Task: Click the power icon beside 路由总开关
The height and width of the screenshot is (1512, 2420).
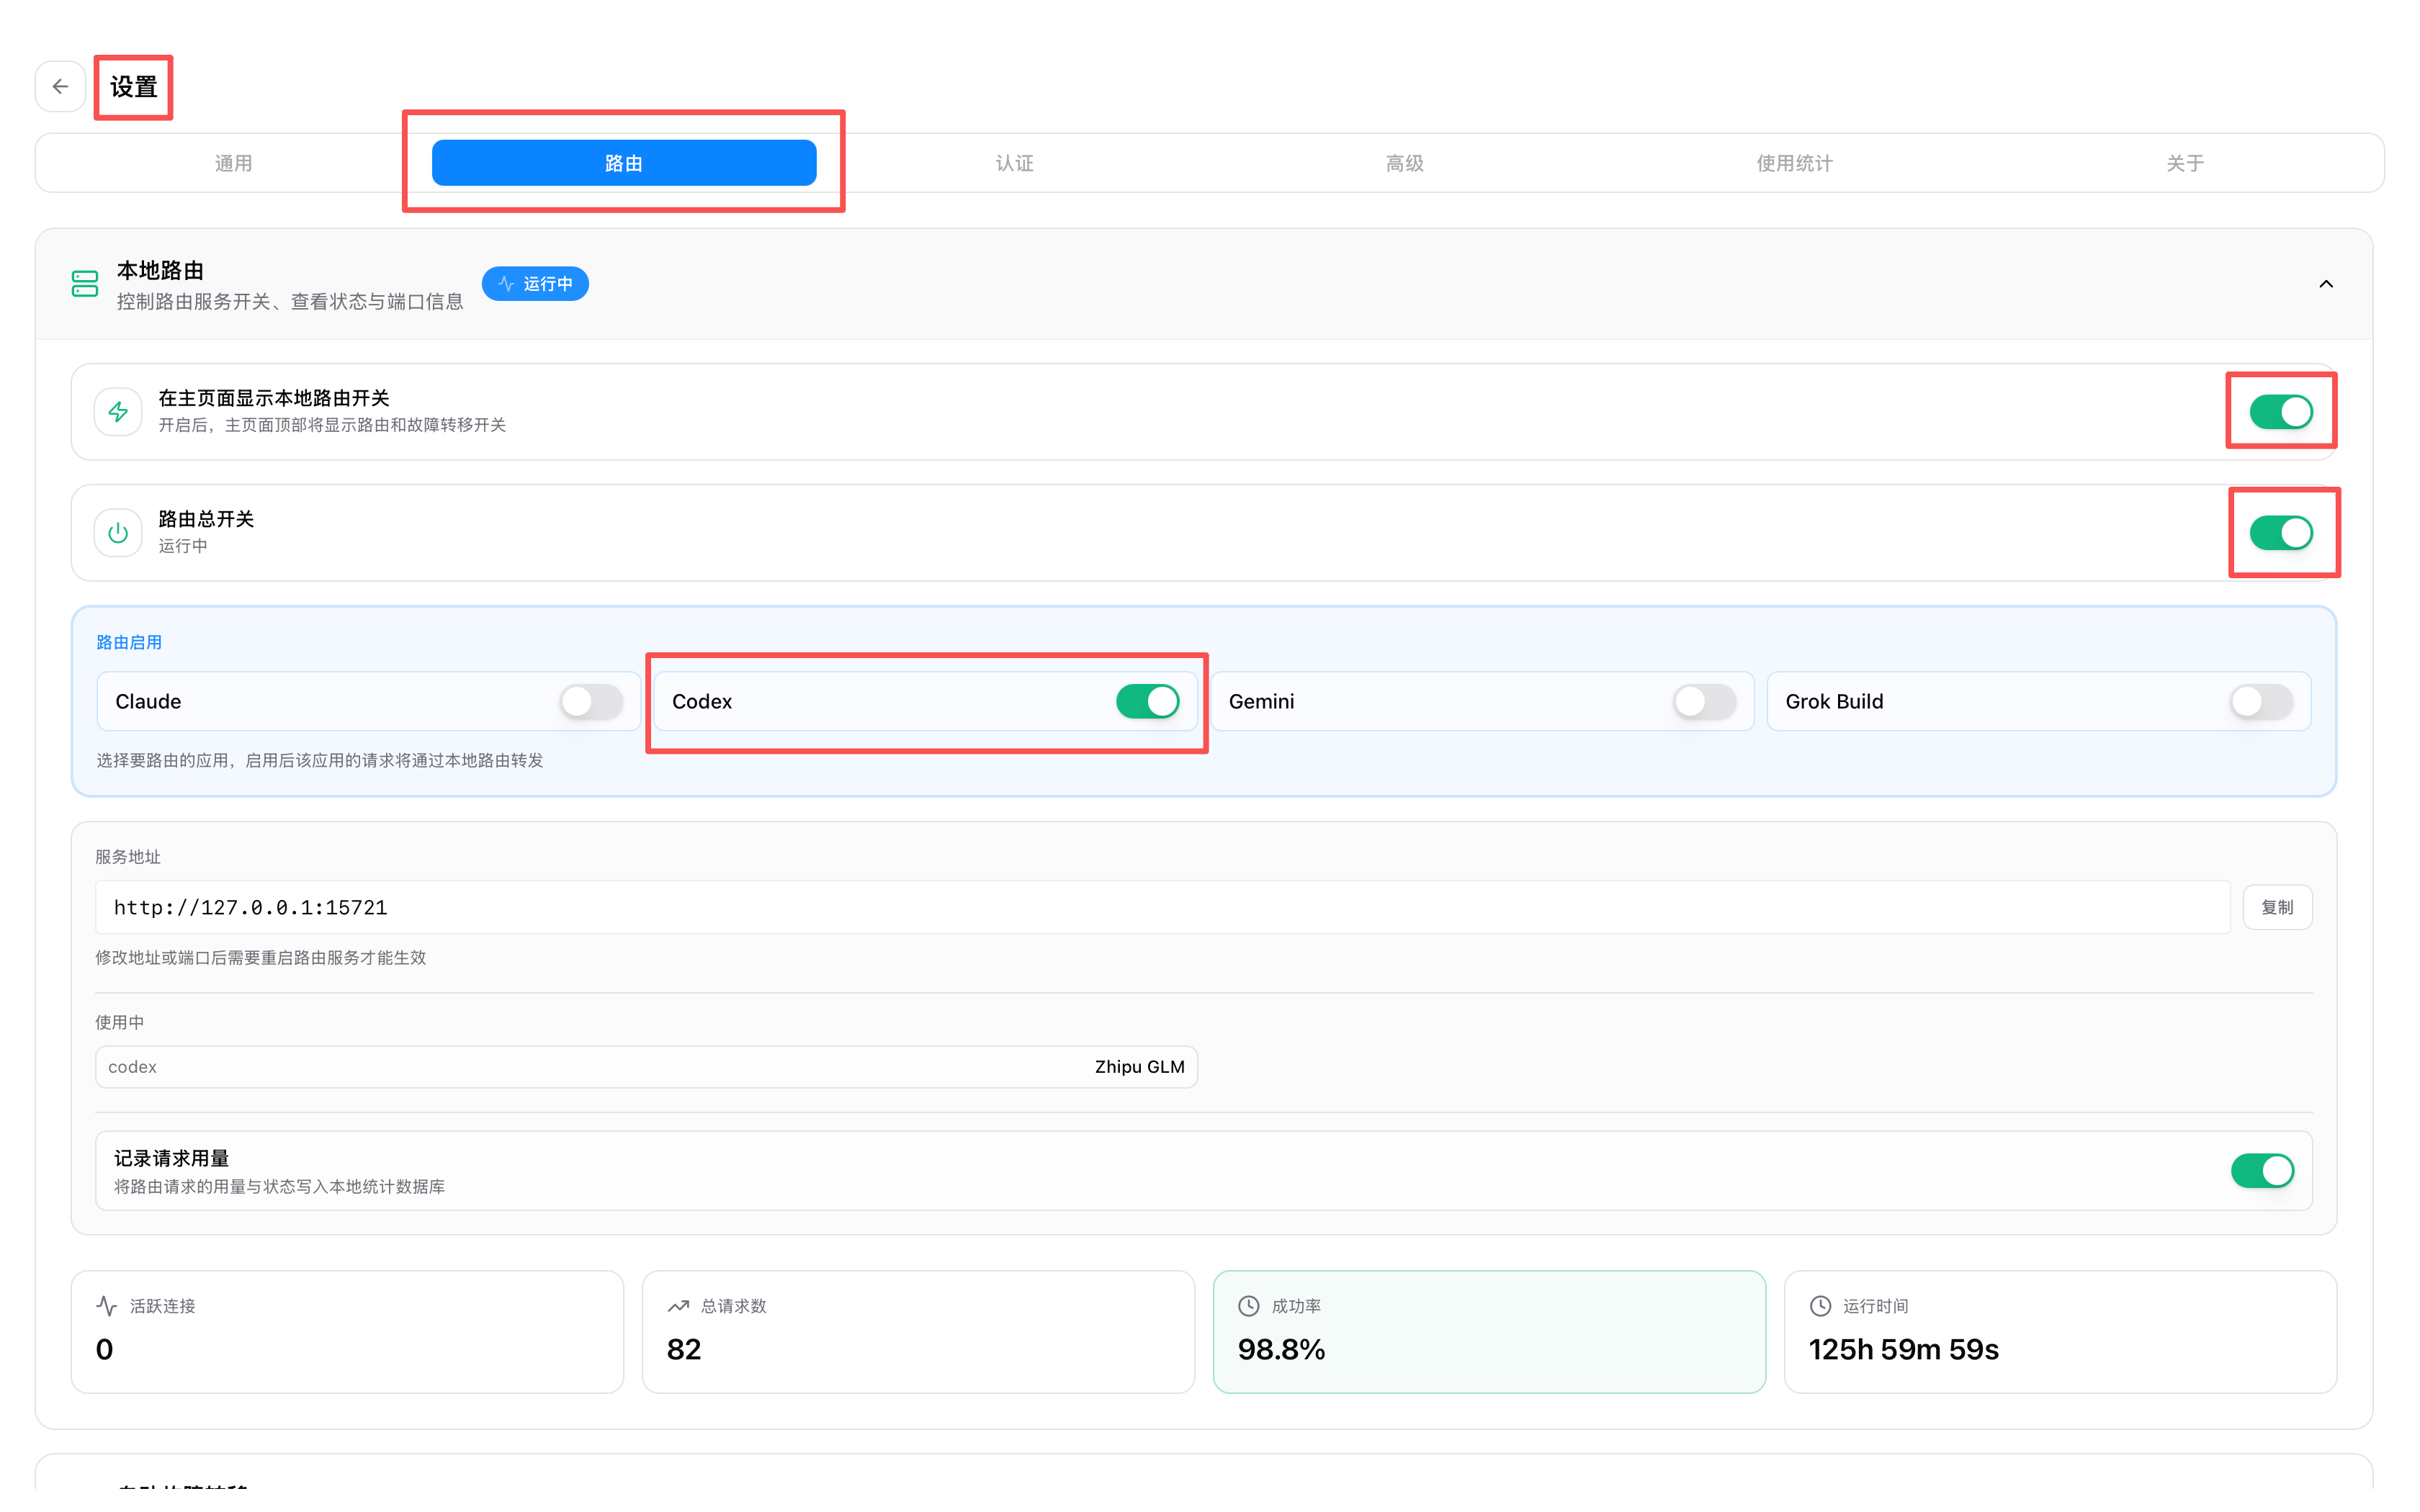Action: (118, 533)
